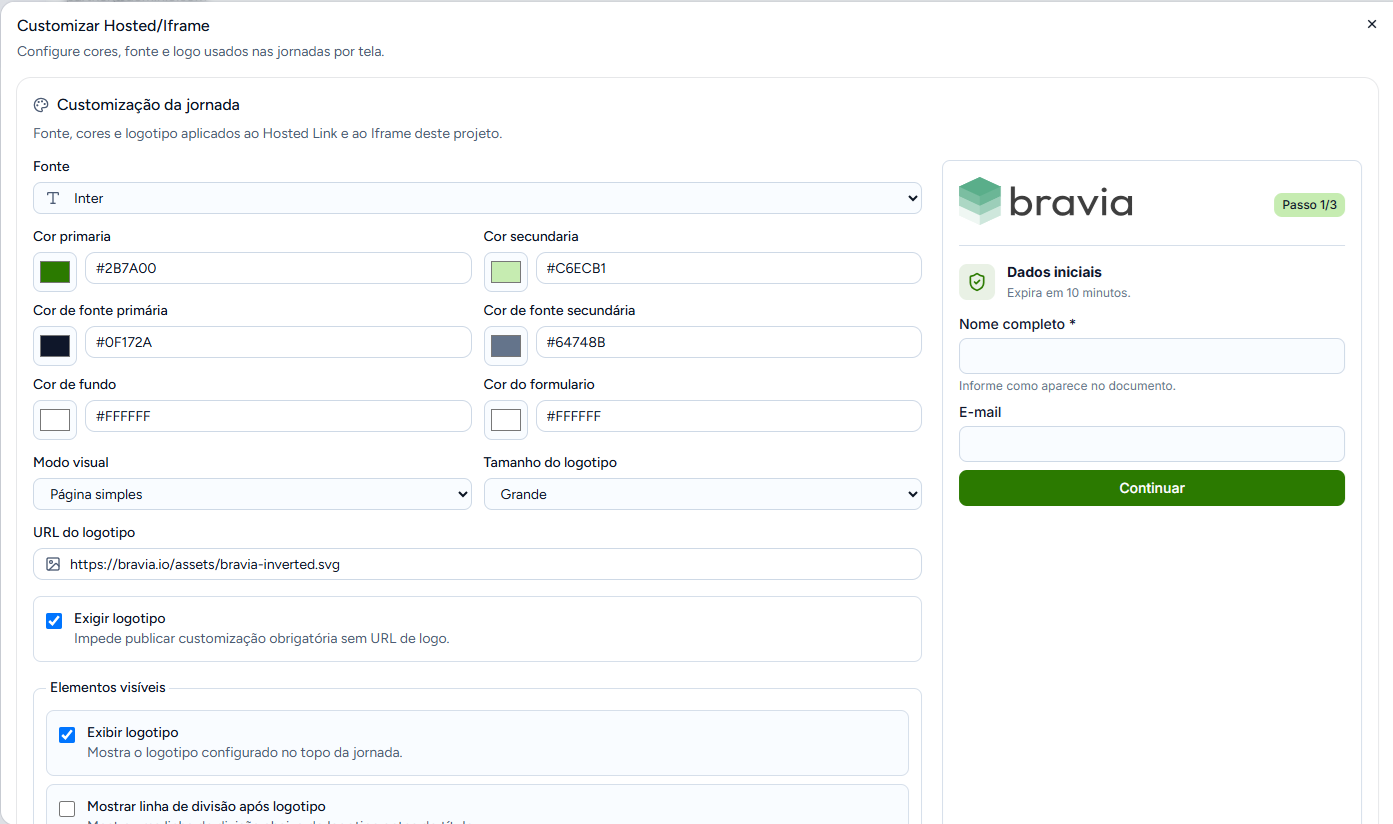Open the Cor primaria green color swatch

point(55,272)
